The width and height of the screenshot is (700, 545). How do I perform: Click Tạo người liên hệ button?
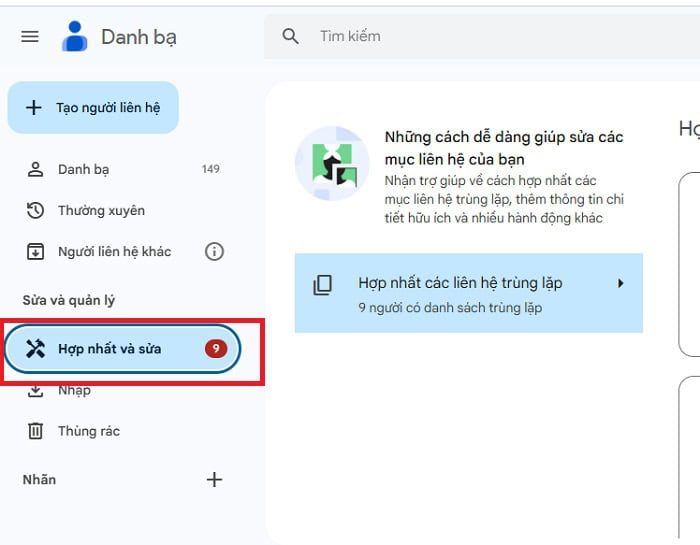point(93,108)
